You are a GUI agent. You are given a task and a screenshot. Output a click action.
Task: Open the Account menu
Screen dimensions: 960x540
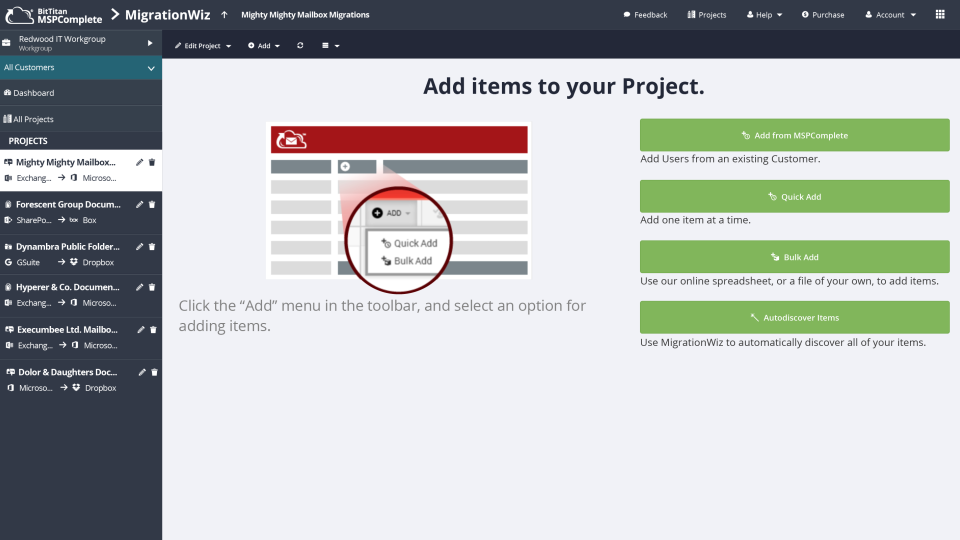coord(890,15)
